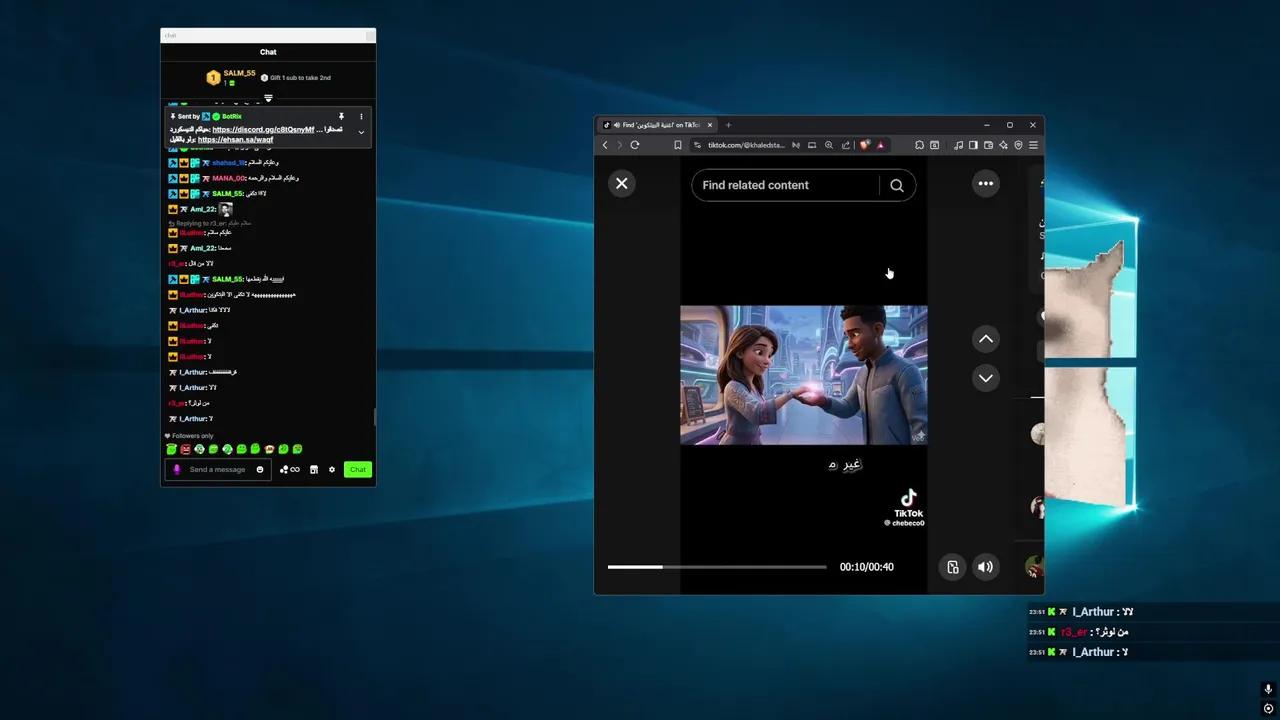The width and height of the screenshot is (1280, 720).
Task: Reload the TikTok page
Action: (635, 145)
